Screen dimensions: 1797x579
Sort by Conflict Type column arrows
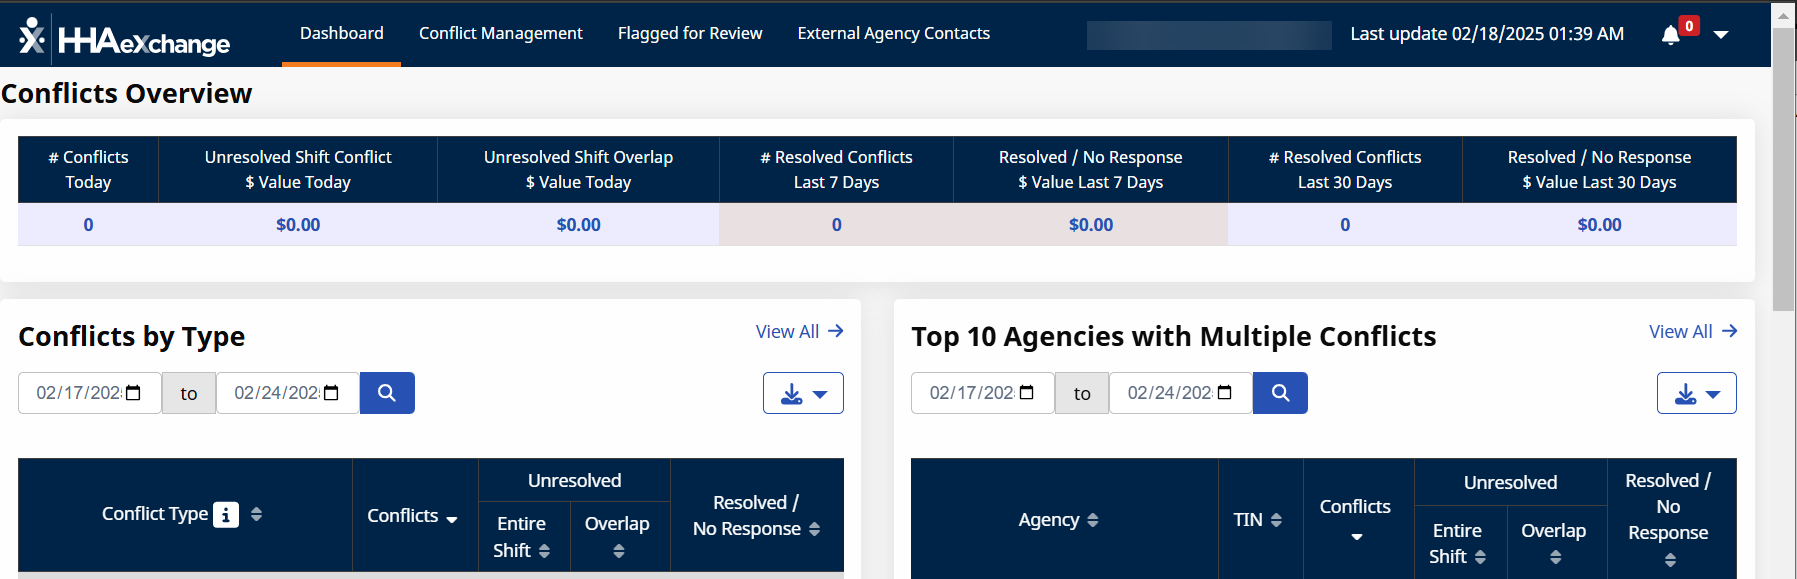click(x=257, y=514)
